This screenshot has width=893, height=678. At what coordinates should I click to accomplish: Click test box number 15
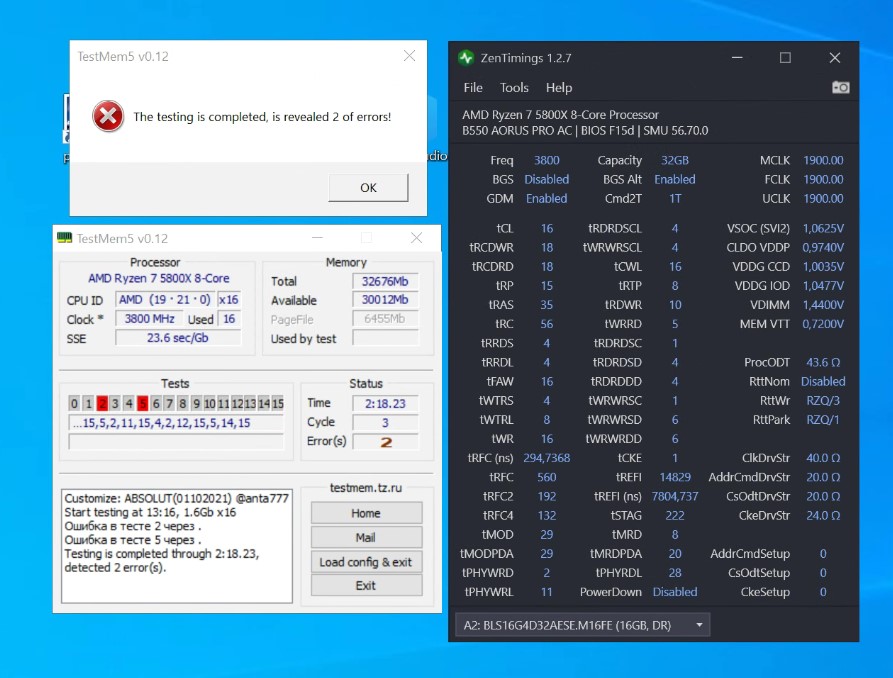277,403
